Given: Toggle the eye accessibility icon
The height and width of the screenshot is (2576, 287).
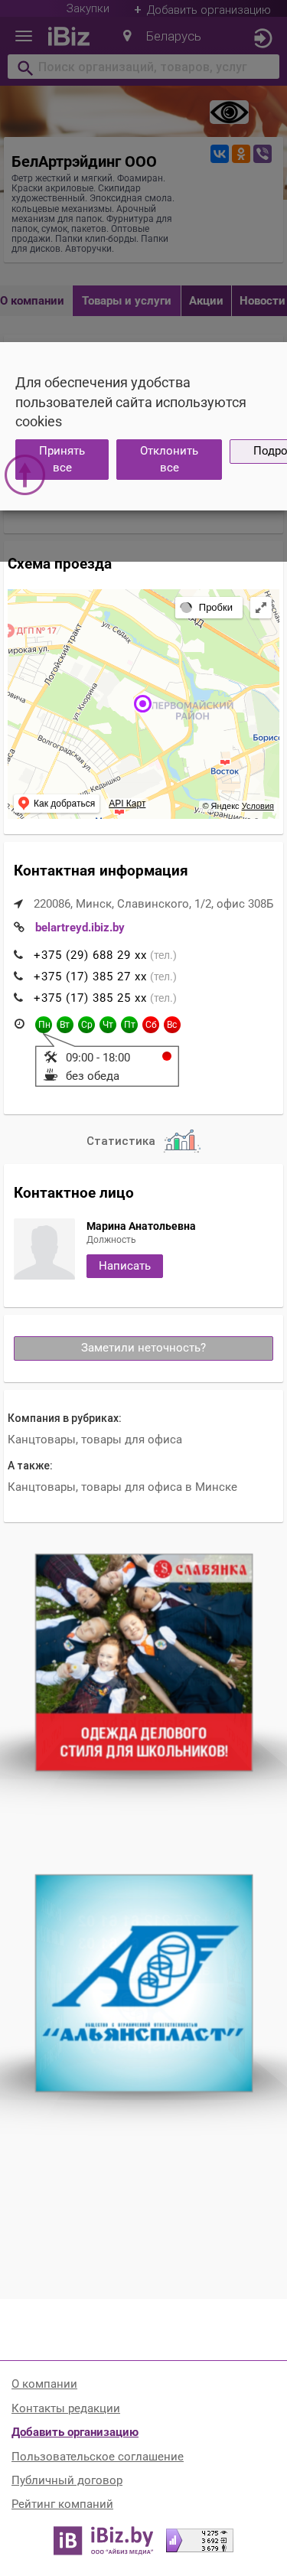Looking at the screenshot, I should [229, 112].
